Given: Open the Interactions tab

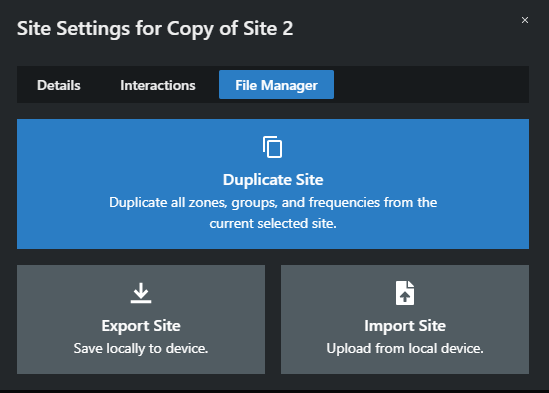Looking at the screenshot, I should click(x=158, y=85).
